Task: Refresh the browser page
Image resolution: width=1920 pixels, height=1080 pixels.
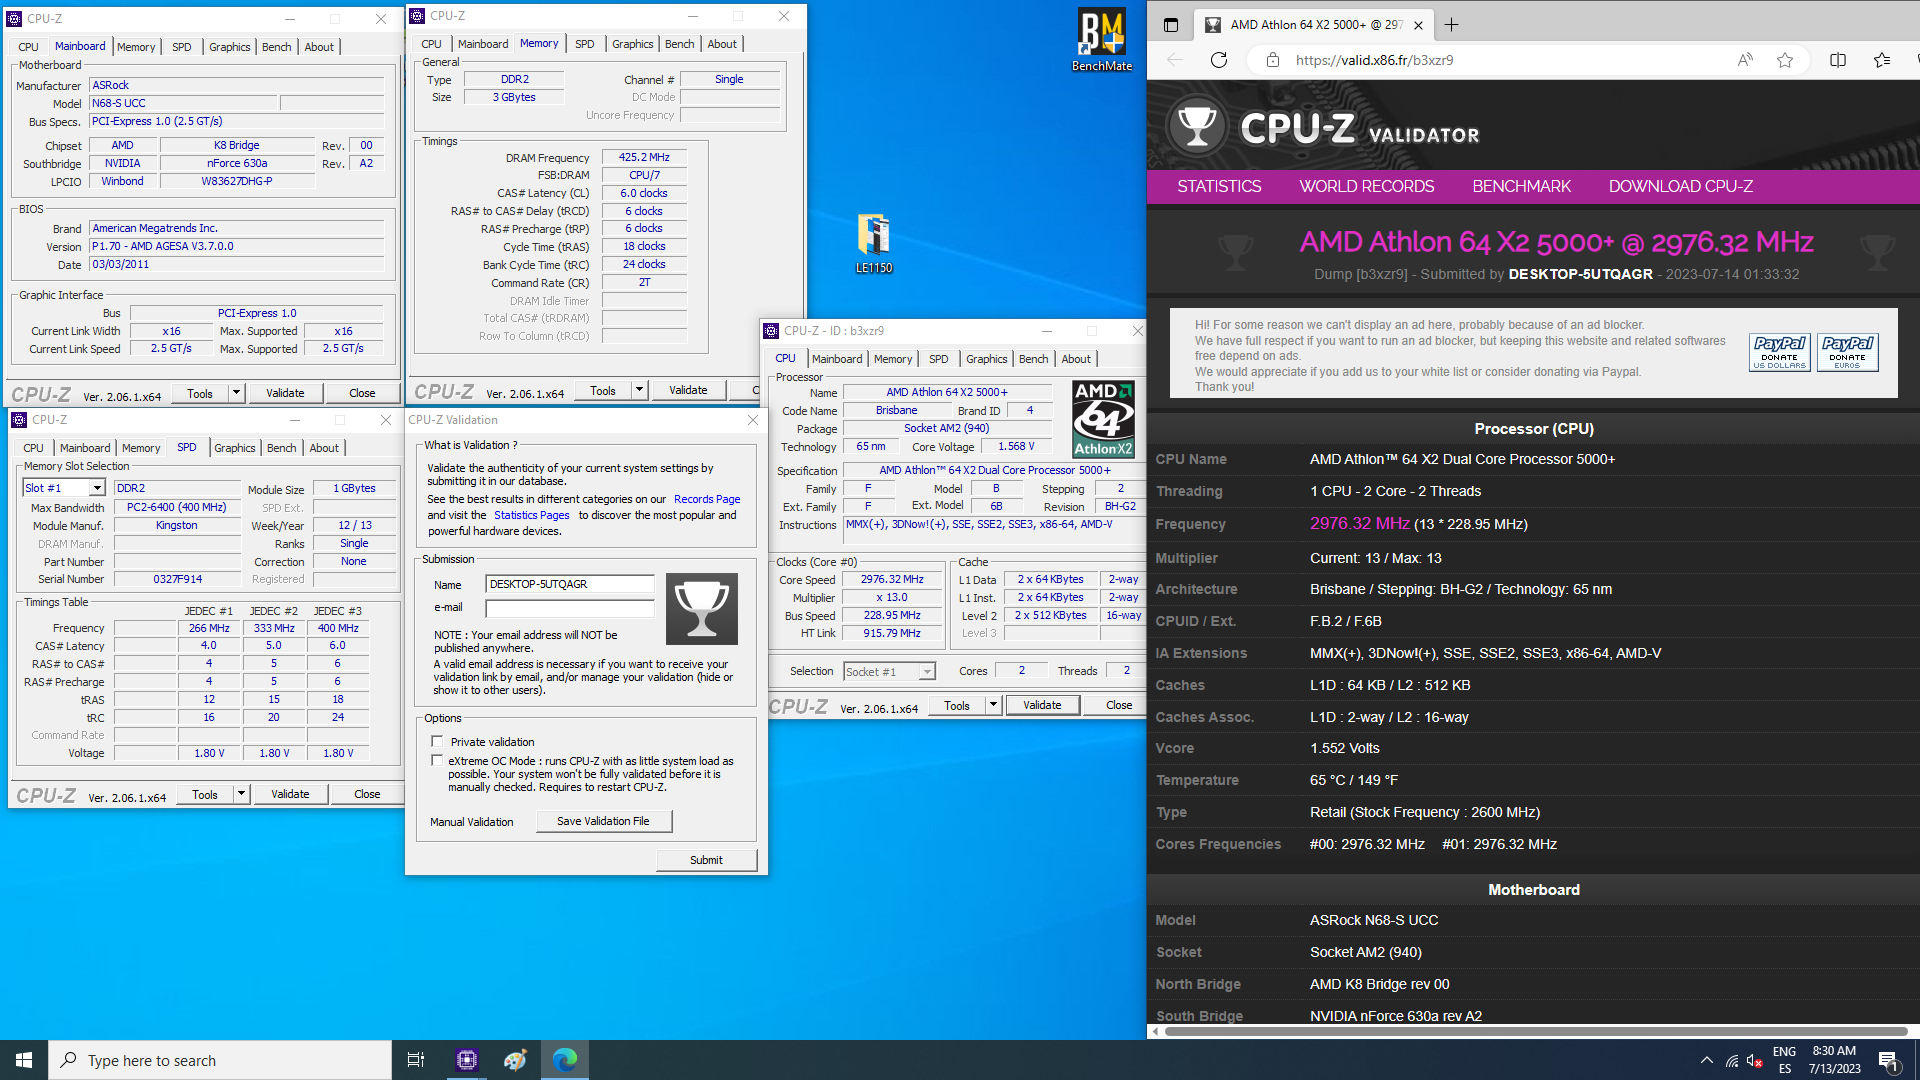Action: pyautogui.click(x=1218, y=60)
